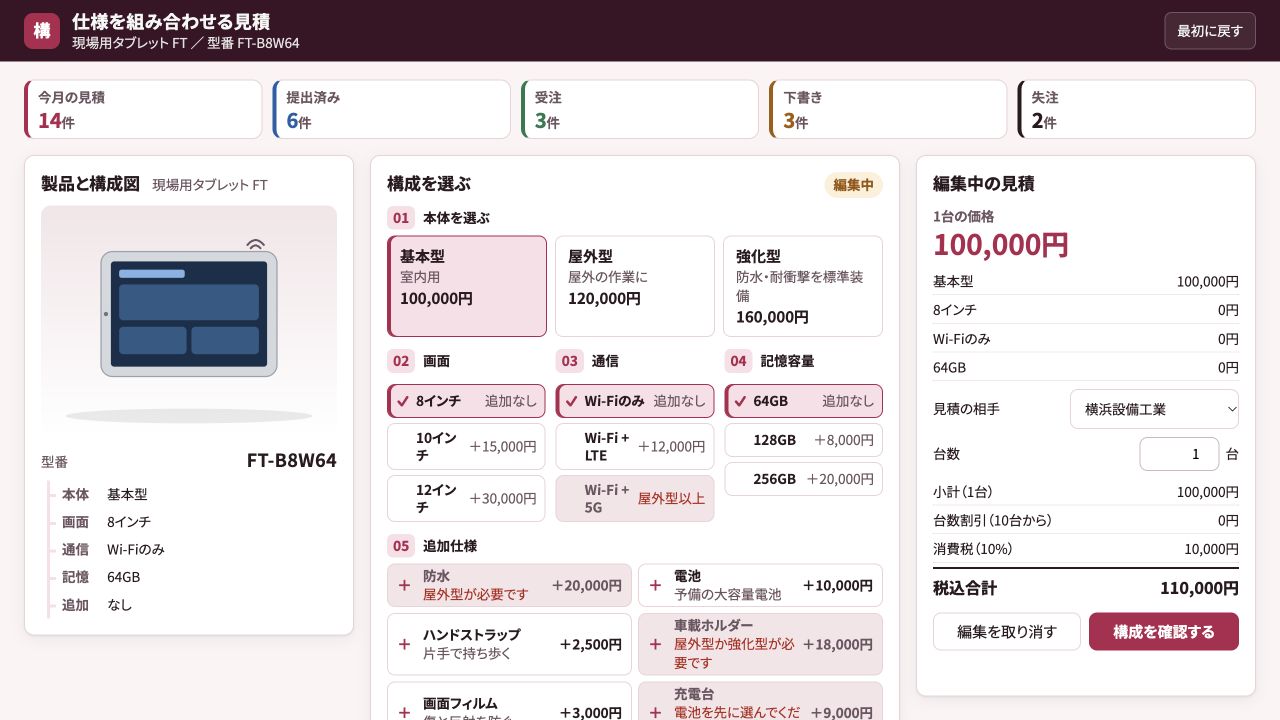
Task: Open the 見積の相手 dropdown
Action: [1154, 409]
